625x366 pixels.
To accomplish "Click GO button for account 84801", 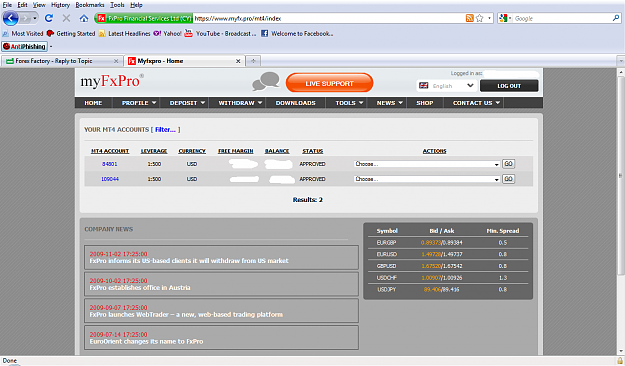I will 508,164.
